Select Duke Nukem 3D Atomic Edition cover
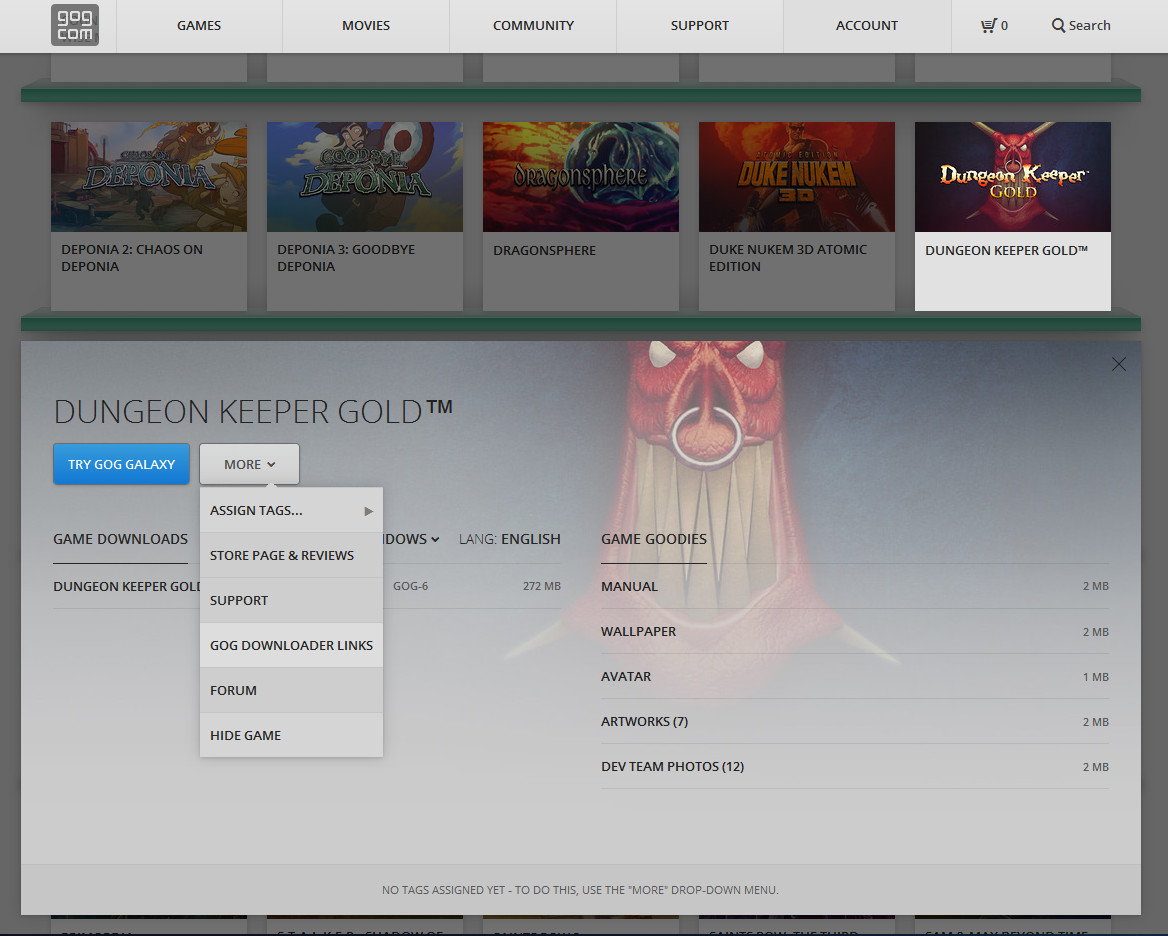 [797, 176]
